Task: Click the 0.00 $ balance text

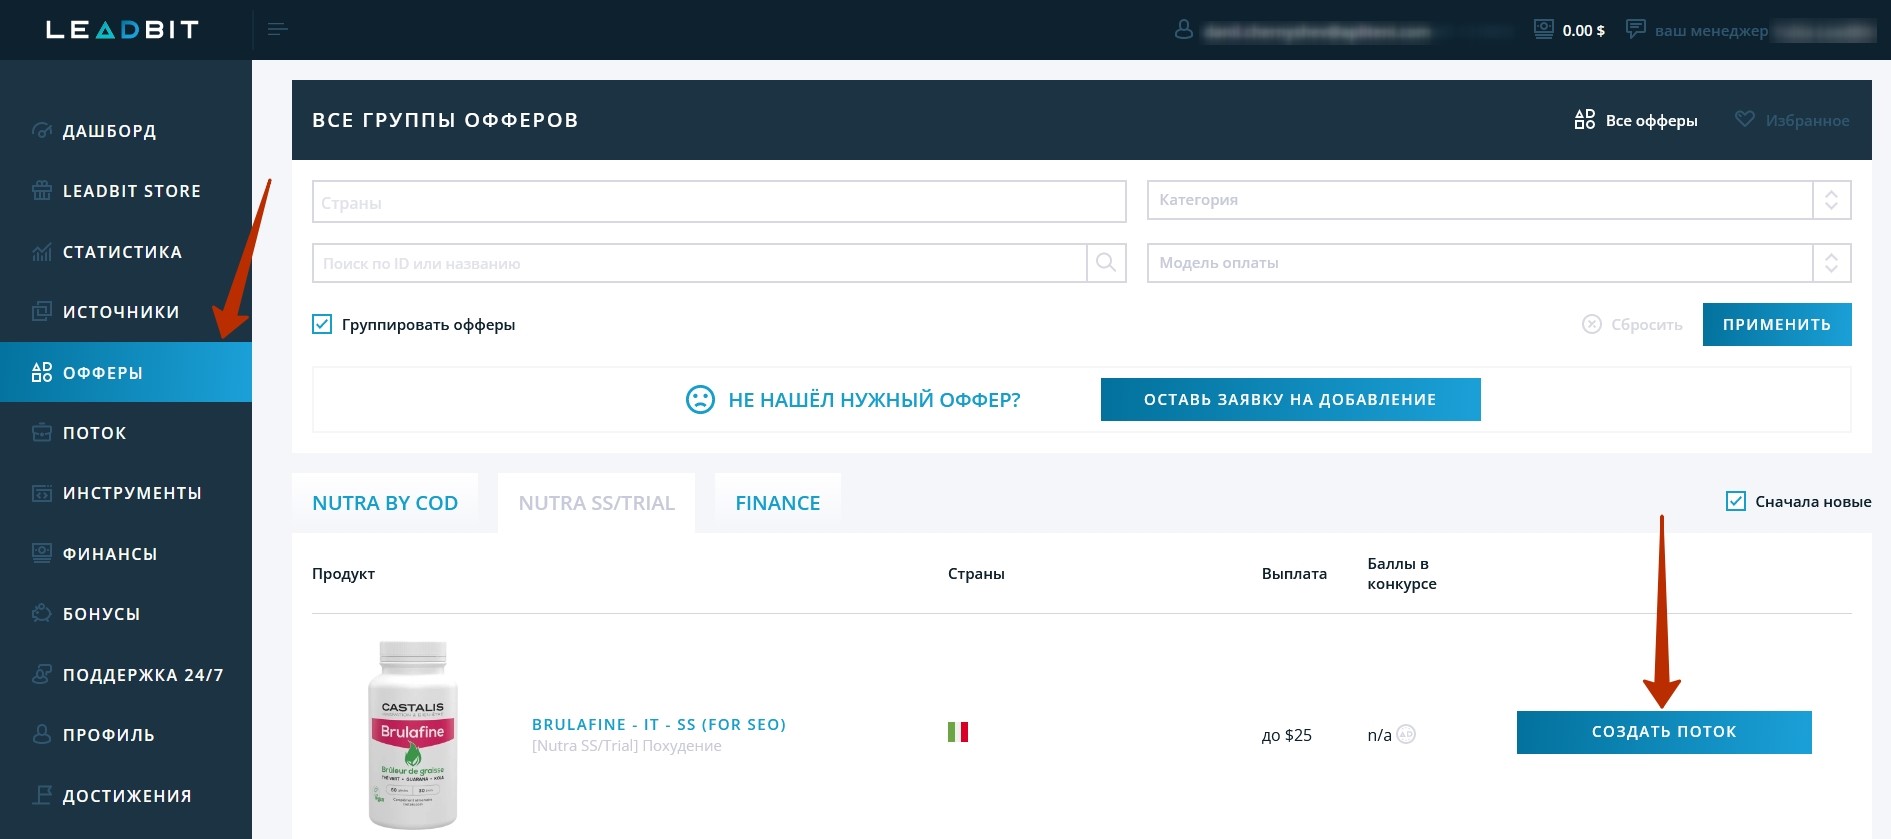Action: pos(1584,30)
